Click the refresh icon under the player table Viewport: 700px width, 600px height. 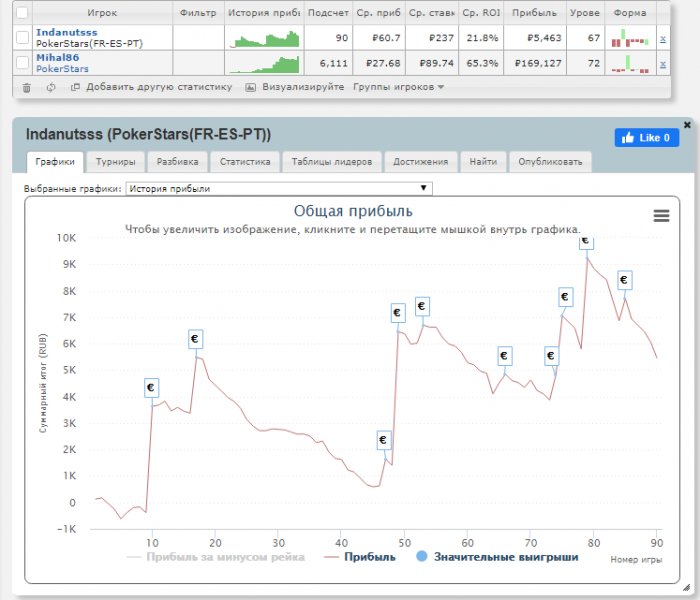coord(51,87)
